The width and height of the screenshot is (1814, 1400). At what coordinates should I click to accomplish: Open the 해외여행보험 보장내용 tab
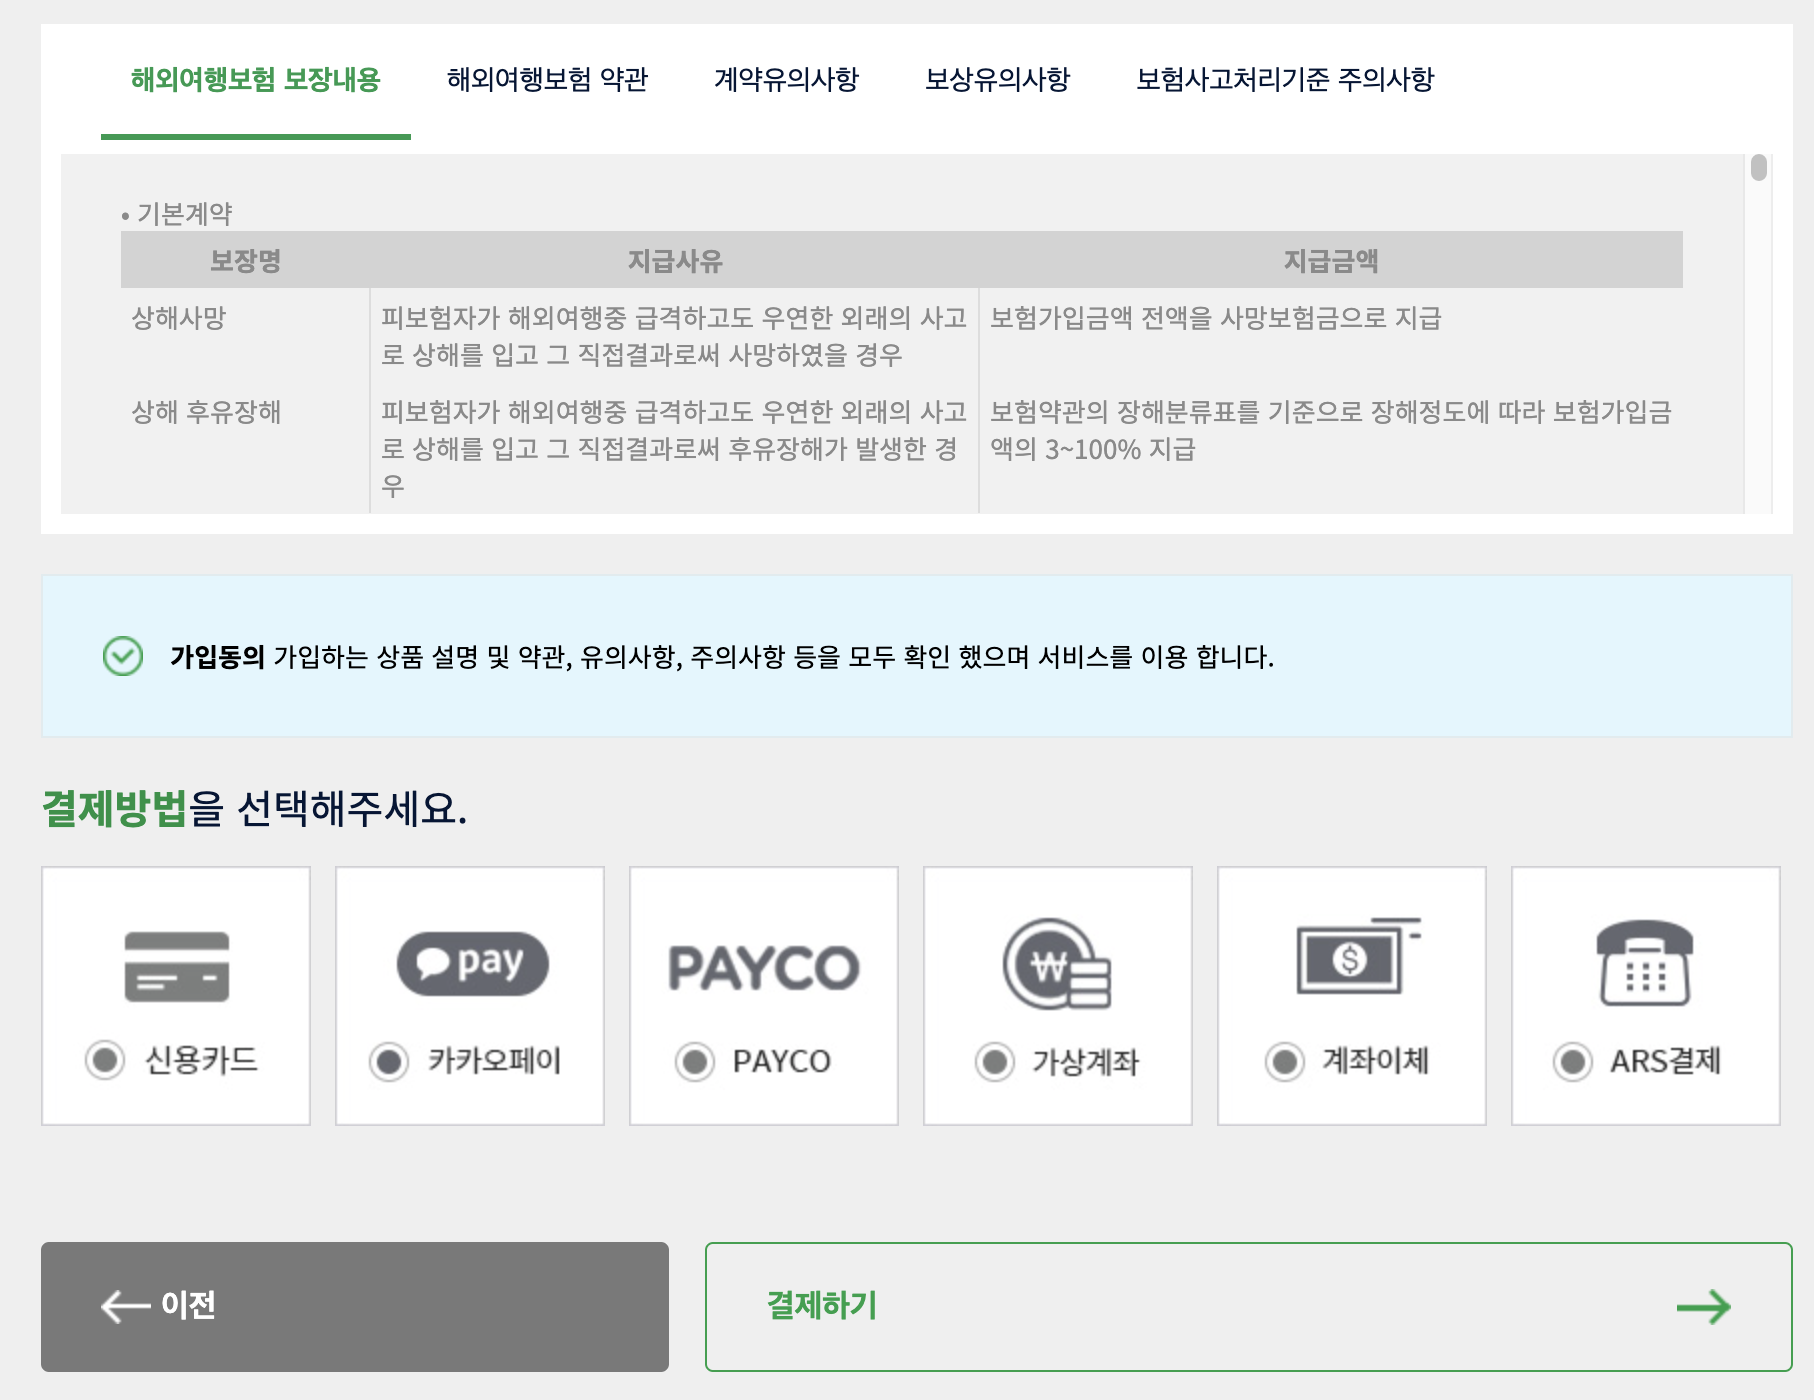[256, 79]
